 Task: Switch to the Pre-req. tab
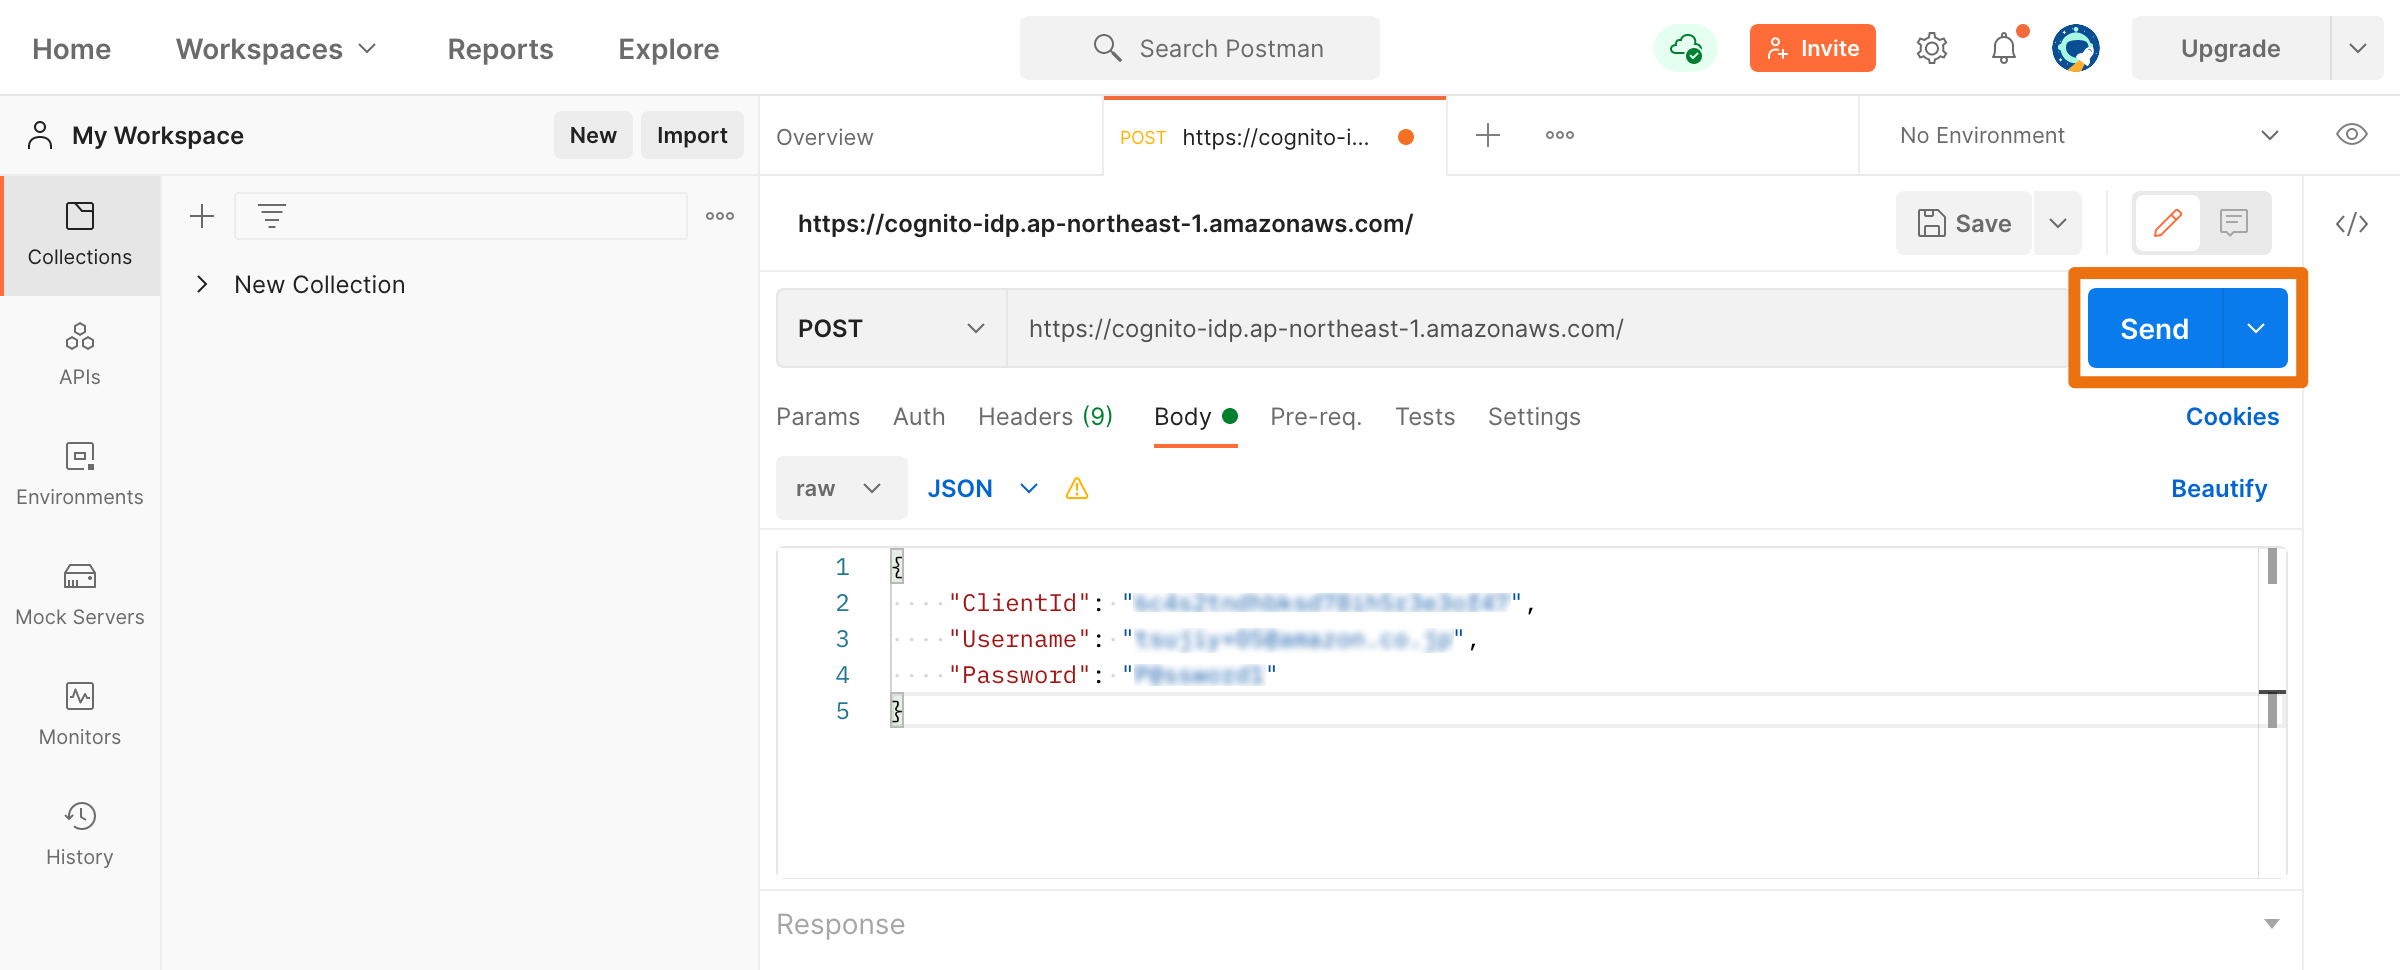(1316, 417)
